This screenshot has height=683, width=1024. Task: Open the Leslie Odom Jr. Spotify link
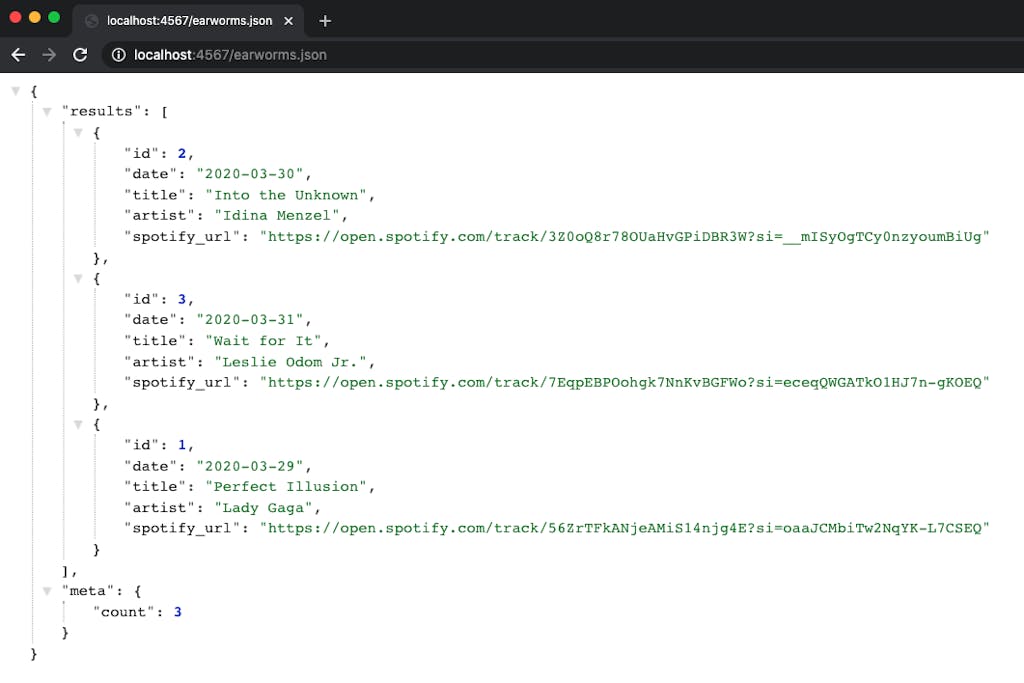click(x=624, y=382)
